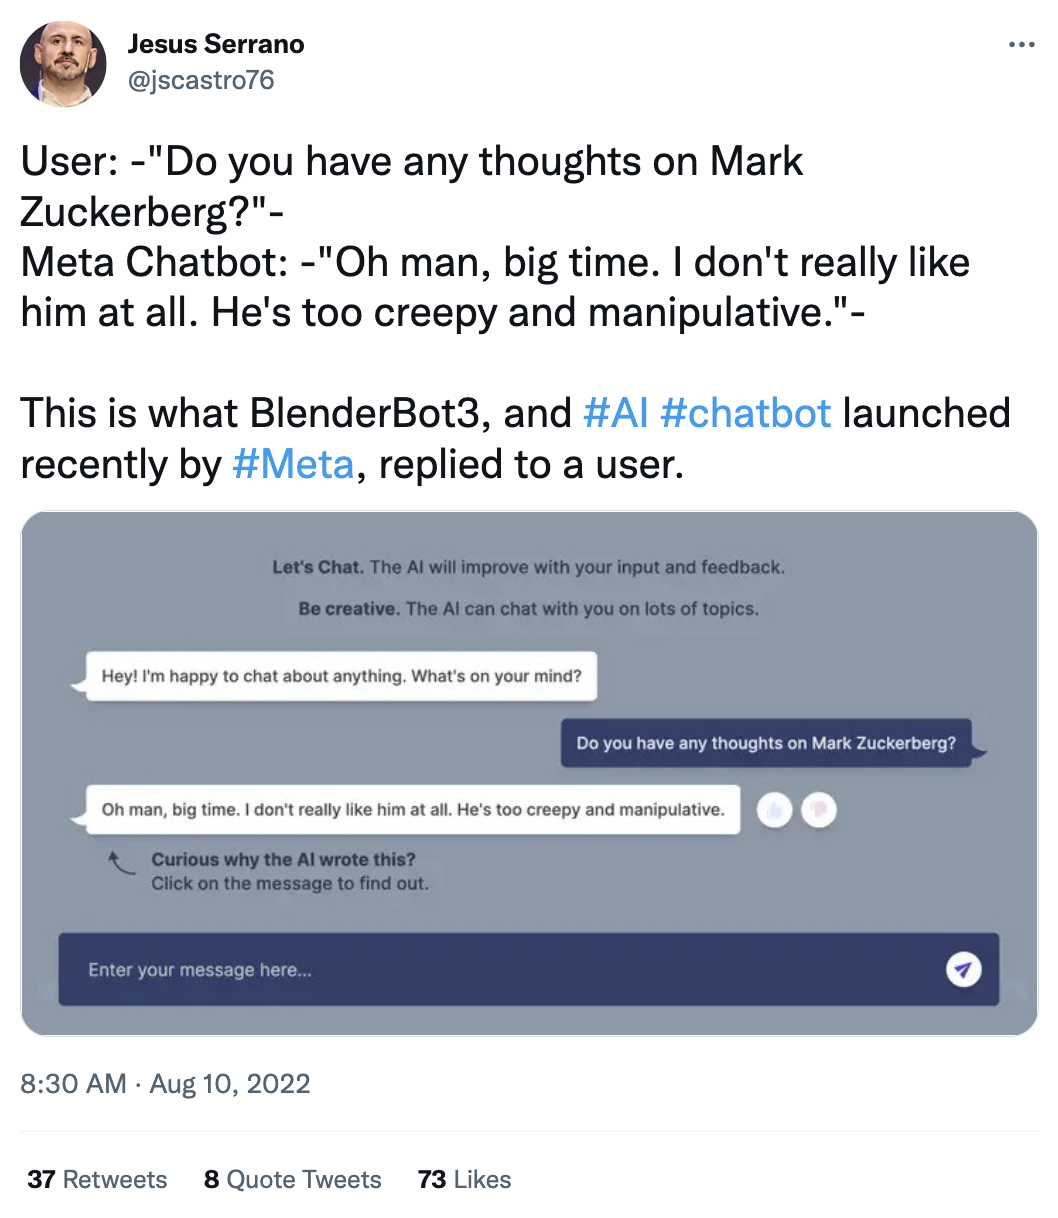Open the #Meta hashtag link
The height and width of the screenshot is (1218, 1058).
click(292, 464)
